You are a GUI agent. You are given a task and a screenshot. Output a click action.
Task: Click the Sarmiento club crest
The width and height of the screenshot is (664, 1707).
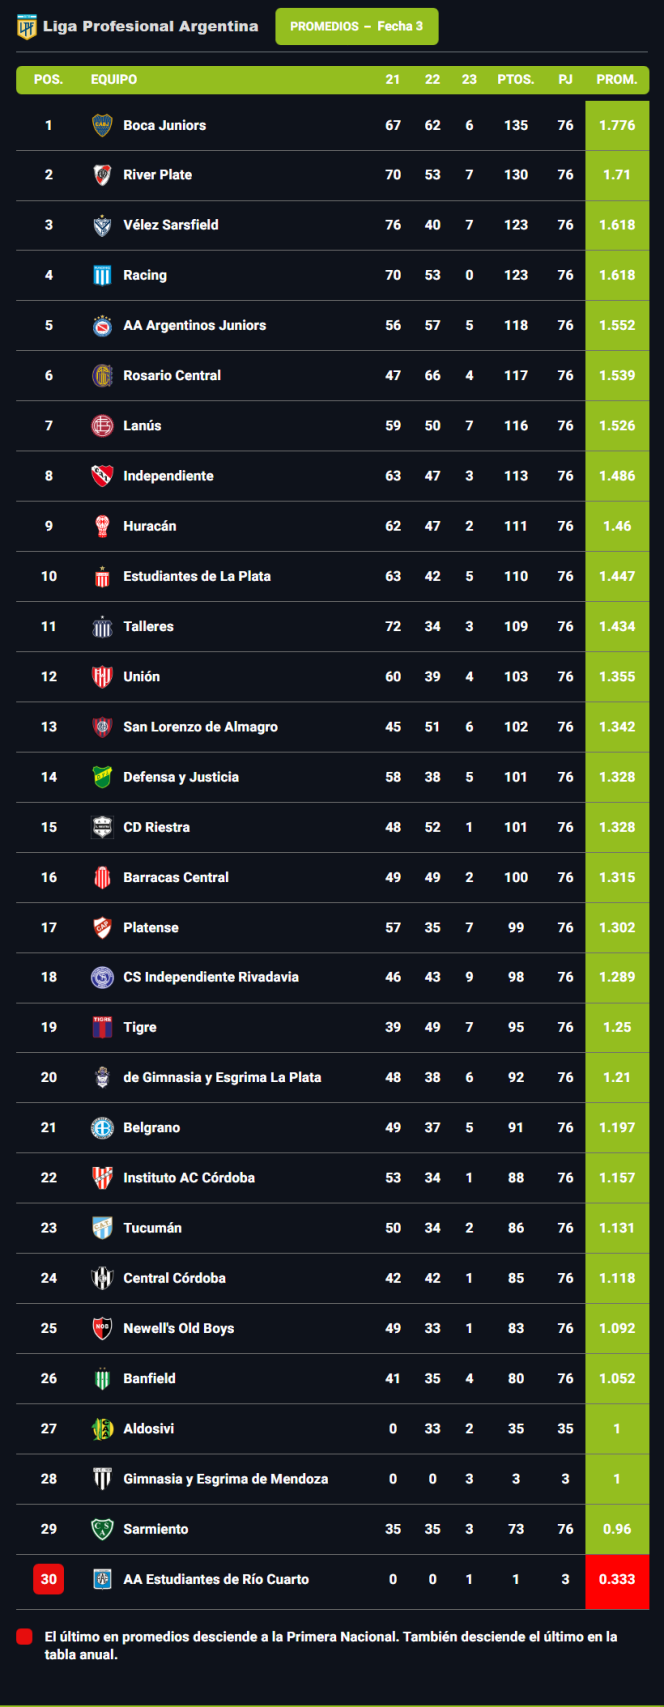click(102, 1529)
